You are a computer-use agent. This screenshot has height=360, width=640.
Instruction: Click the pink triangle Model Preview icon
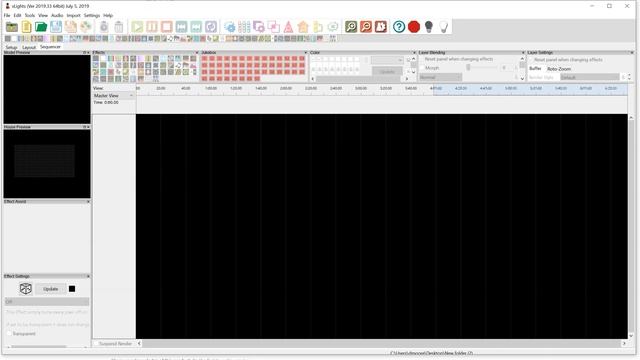pos(288,27)
